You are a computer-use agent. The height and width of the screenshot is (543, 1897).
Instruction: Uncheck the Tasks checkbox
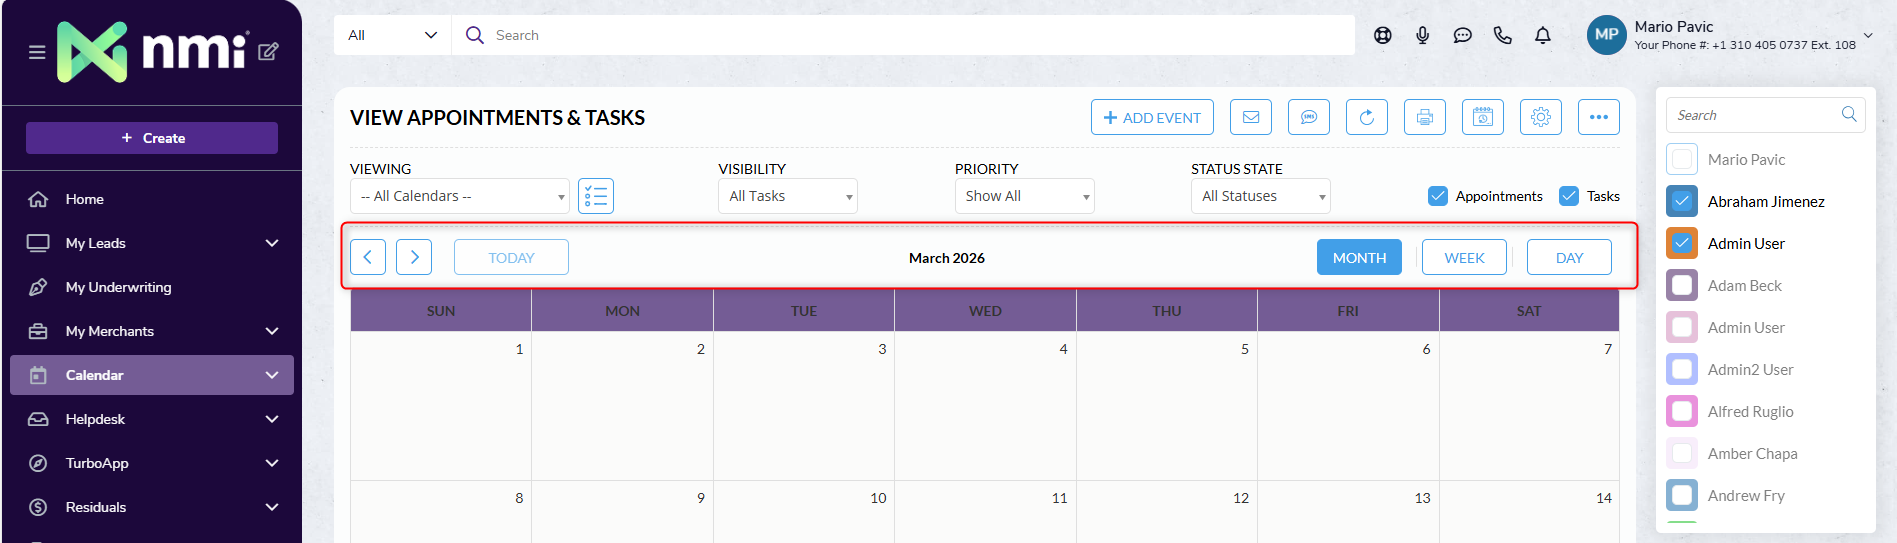point(1569,196)
